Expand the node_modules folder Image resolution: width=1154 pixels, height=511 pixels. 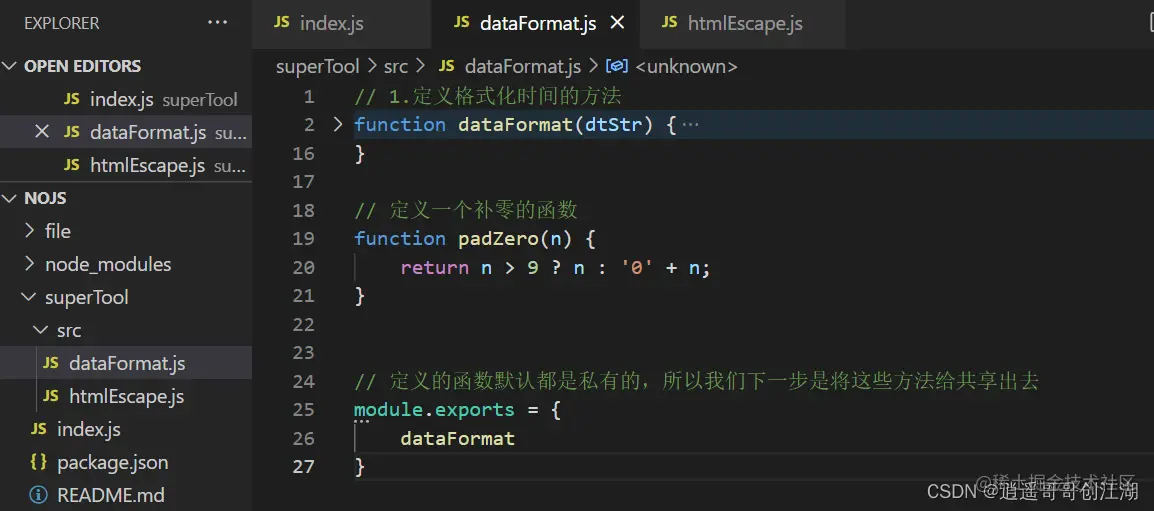(x=126, y=264)
